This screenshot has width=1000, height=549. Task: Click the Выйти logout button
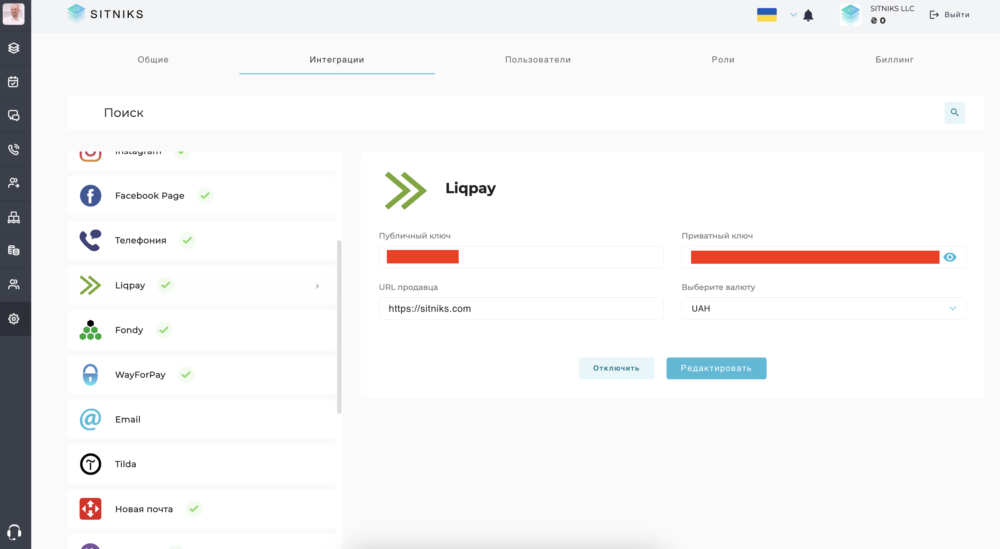tap(950, 15)
